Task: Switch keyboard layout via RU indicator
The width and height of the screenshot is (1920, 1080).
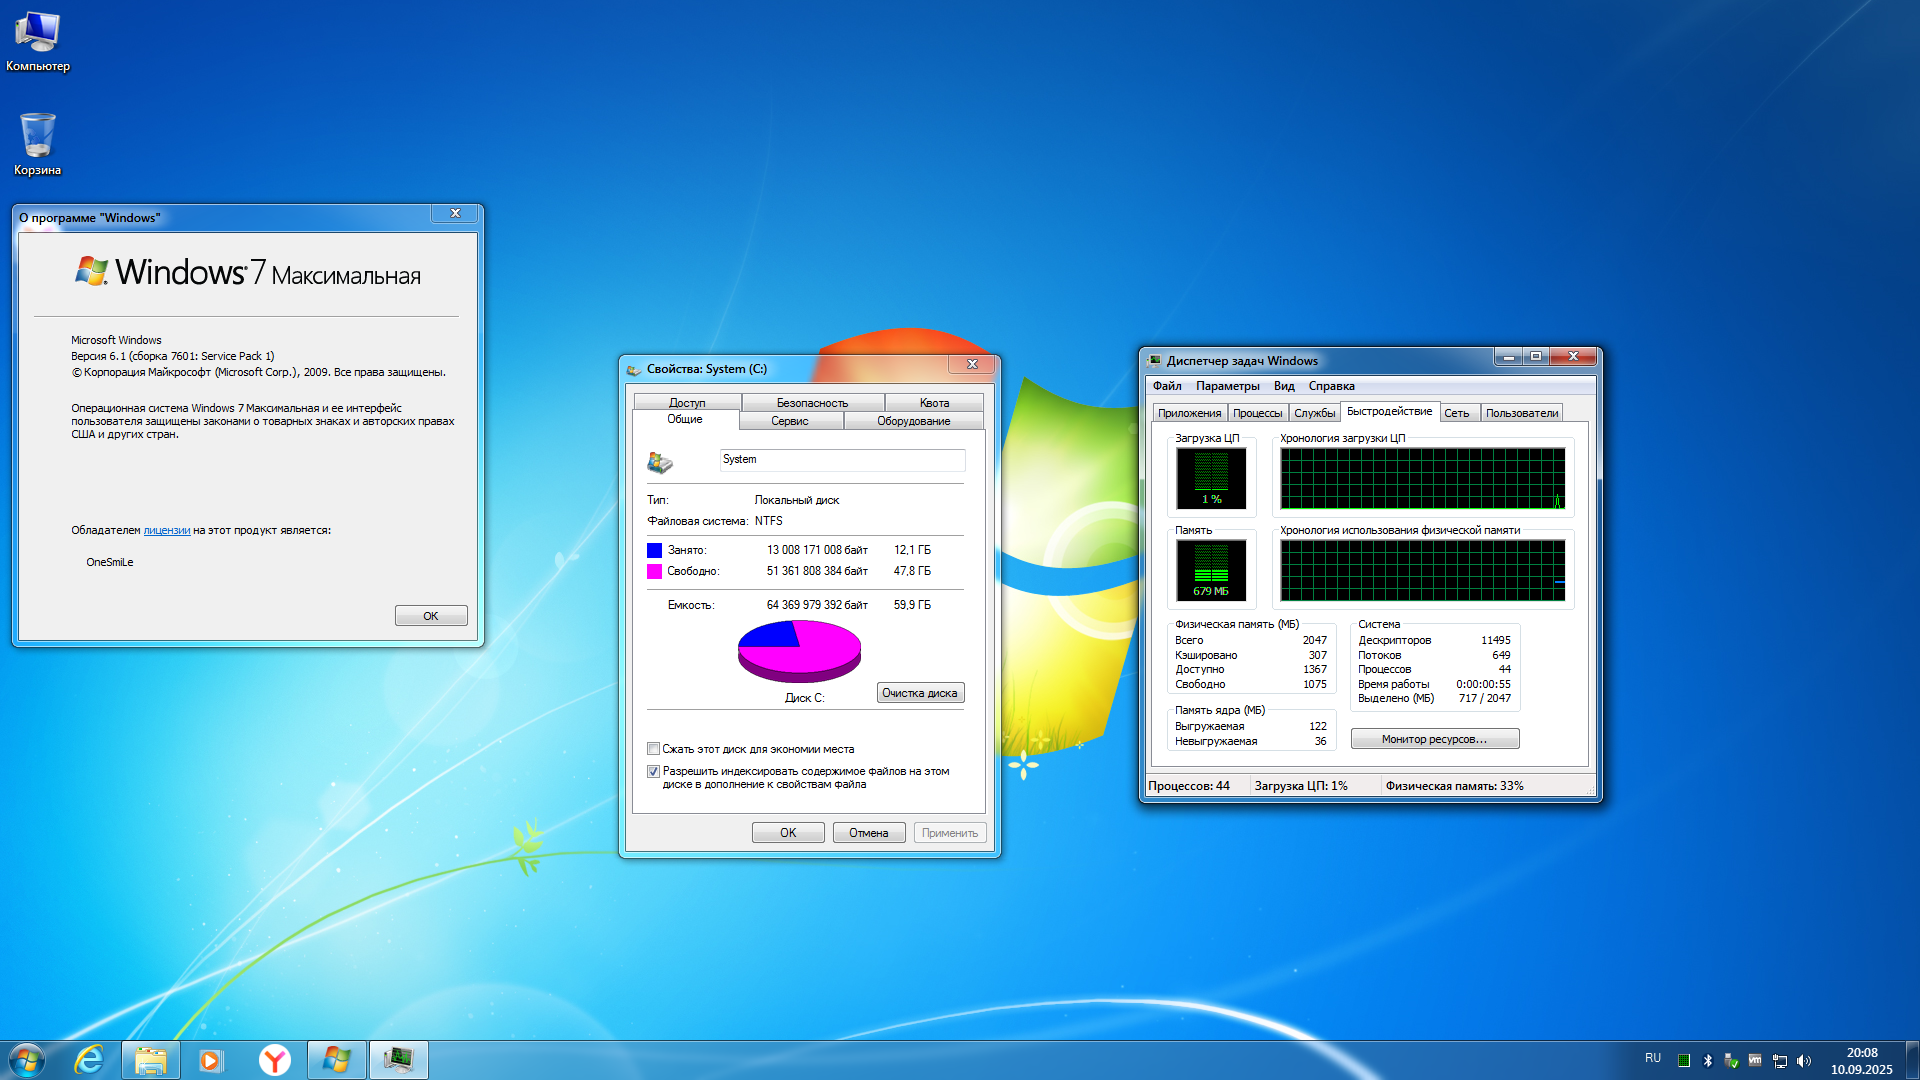Action: coord(1653,1058)
